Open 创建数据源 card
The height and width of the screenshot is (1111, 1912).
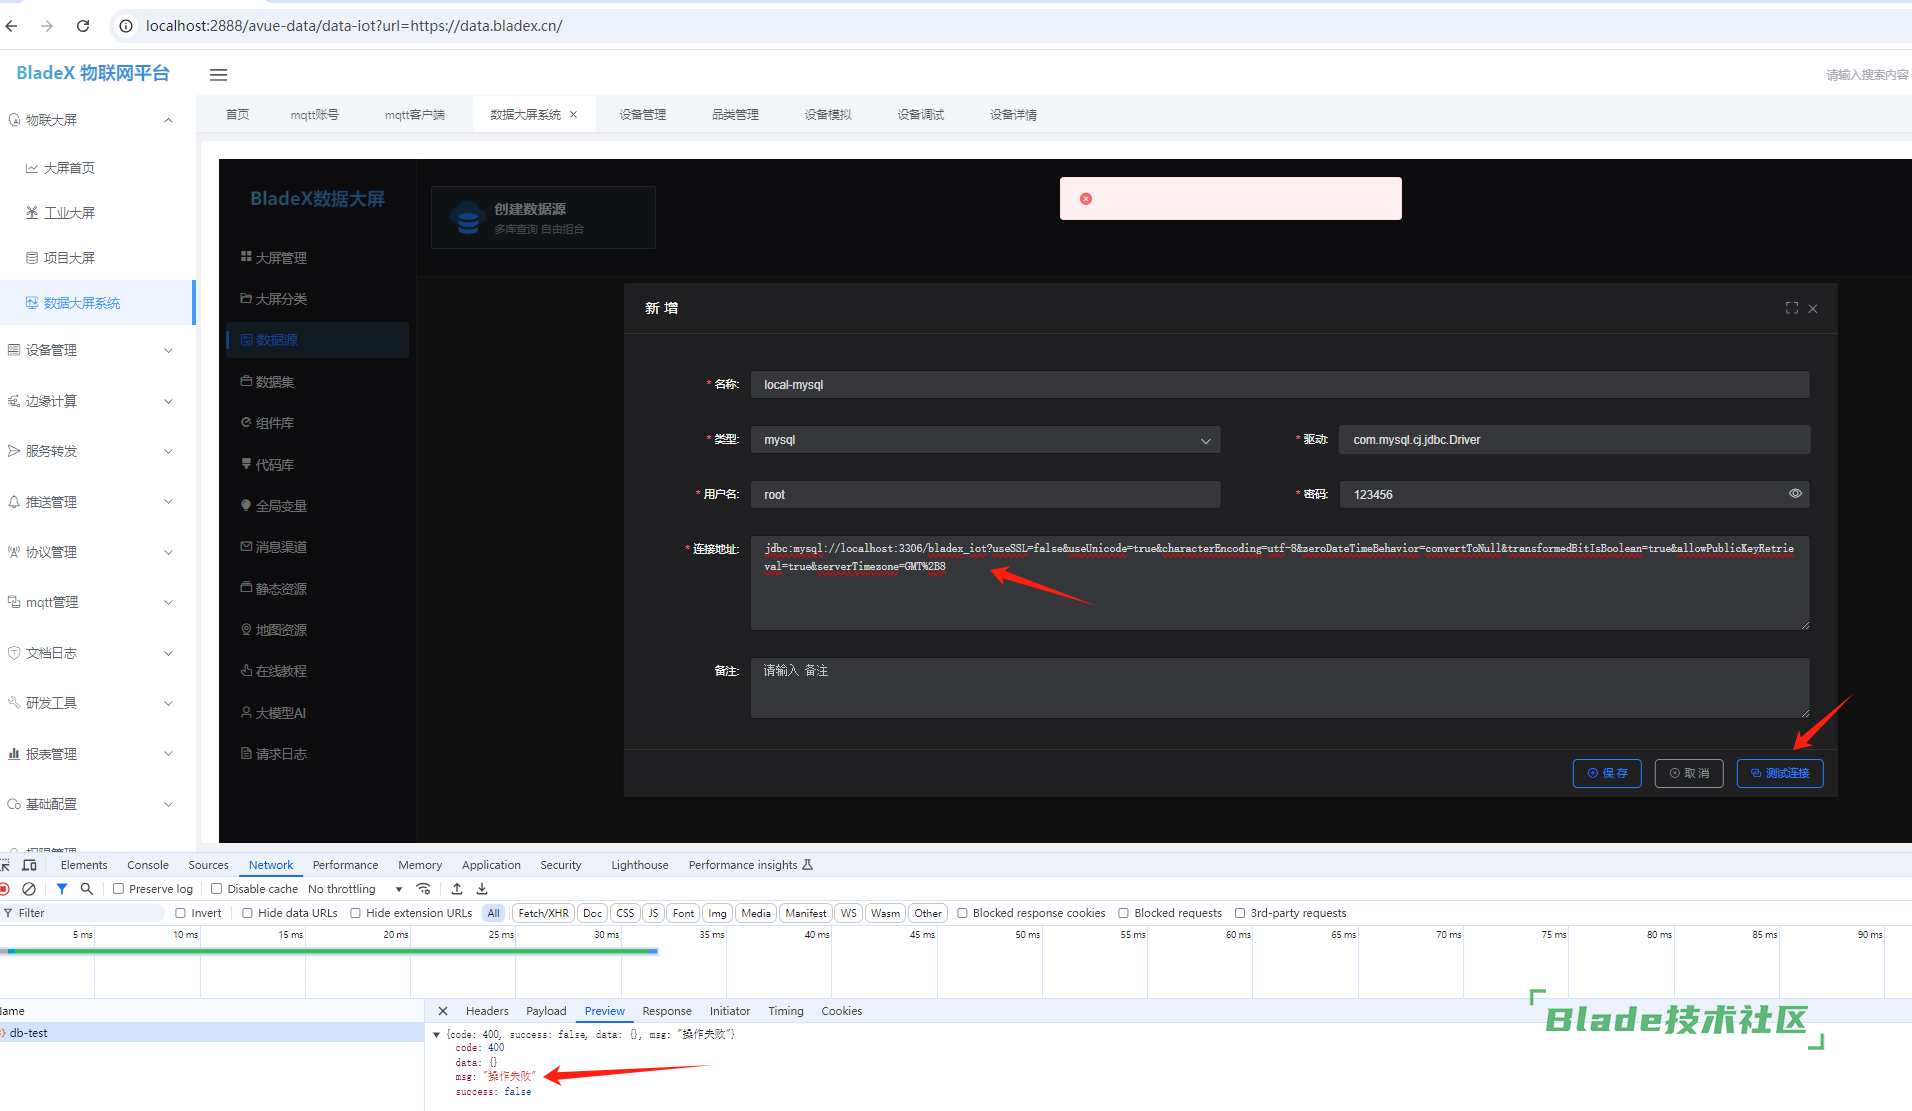[x=543, y=217]
